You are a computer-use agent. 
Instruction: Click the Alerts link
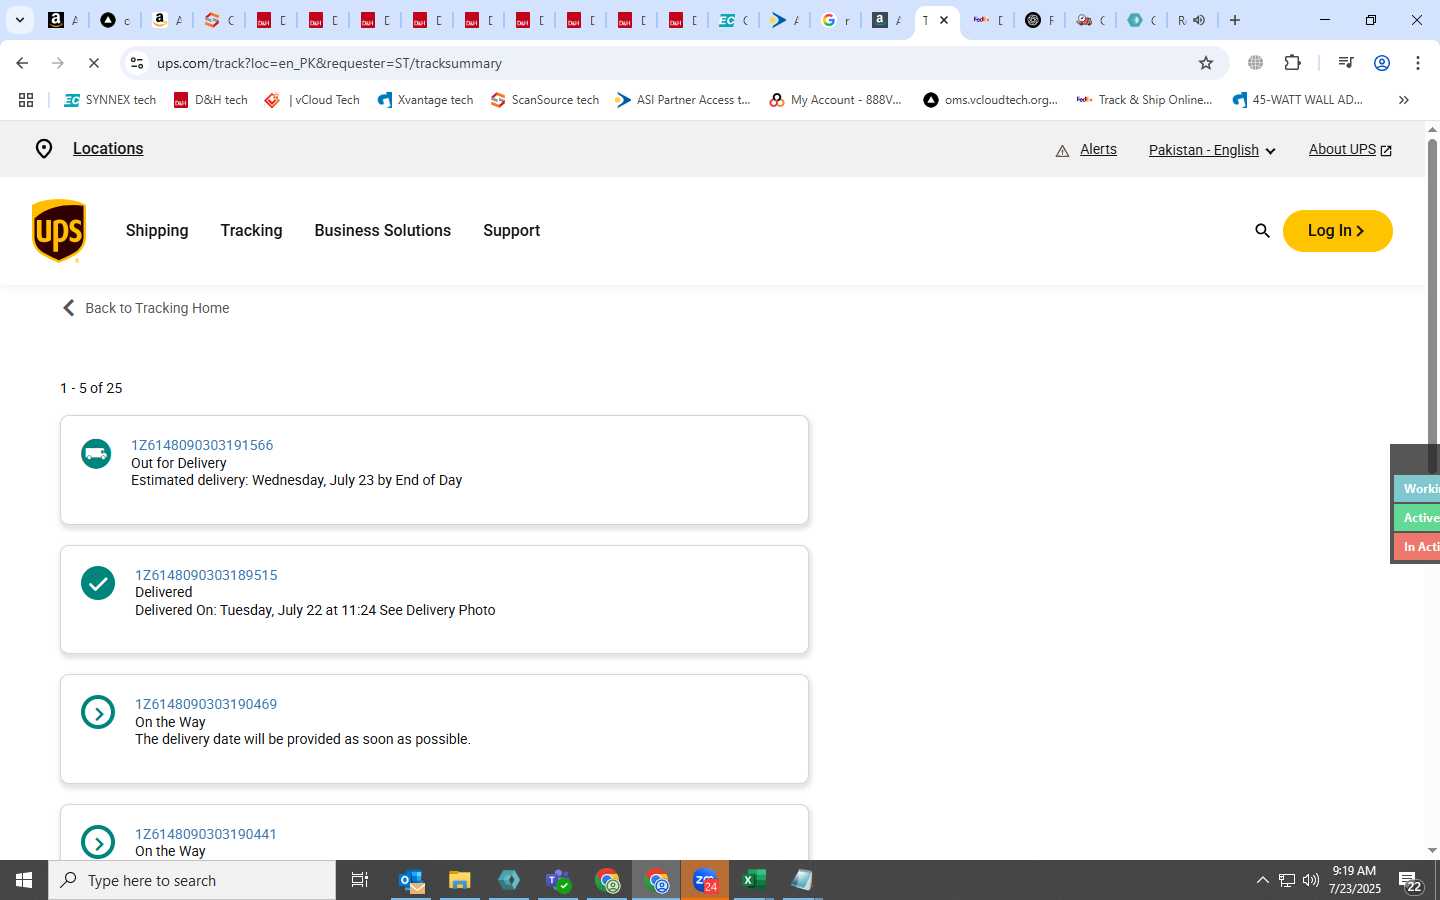[x=1098, y=150]
